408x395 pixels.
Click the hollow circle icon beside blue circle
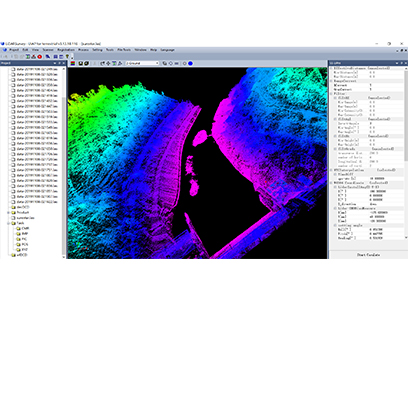click(184, 63)
